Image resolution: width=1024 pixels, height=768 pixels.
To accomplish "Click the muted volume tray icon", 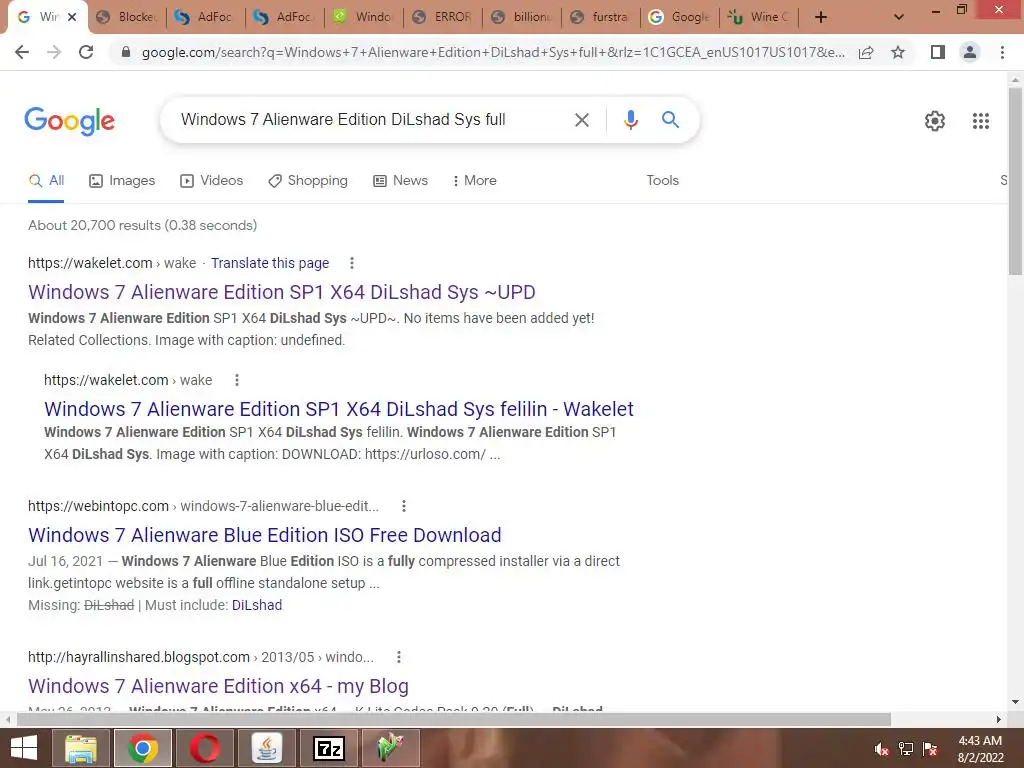I will 882,749.
